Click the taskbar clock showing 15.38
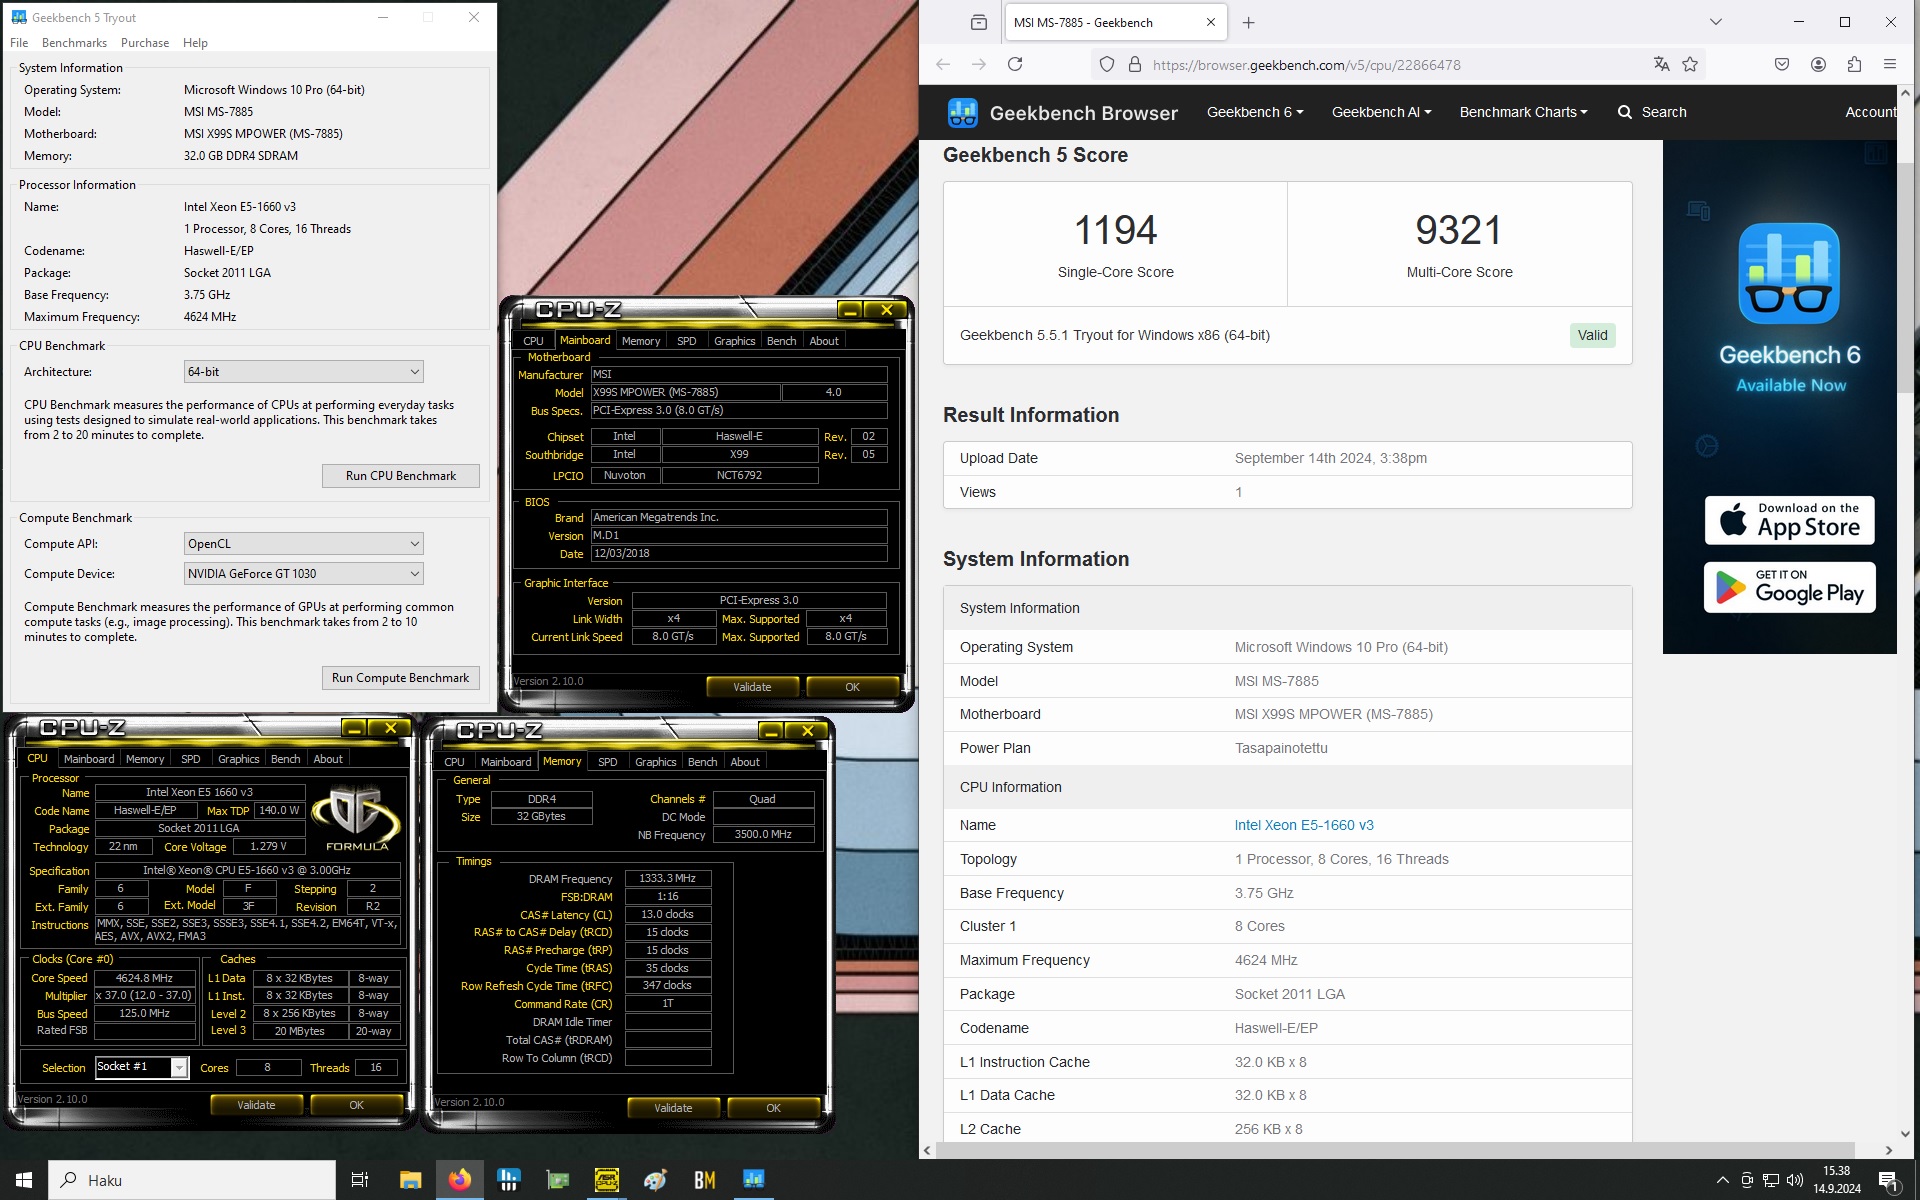 tap(1836, 1180)
